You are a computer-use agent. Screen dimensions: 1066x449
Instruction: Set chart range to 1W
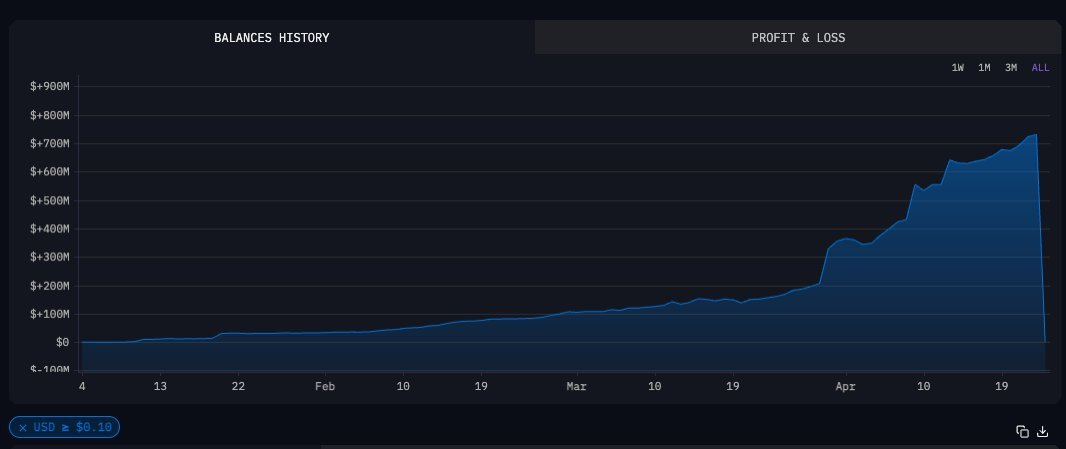click(957, 67)
